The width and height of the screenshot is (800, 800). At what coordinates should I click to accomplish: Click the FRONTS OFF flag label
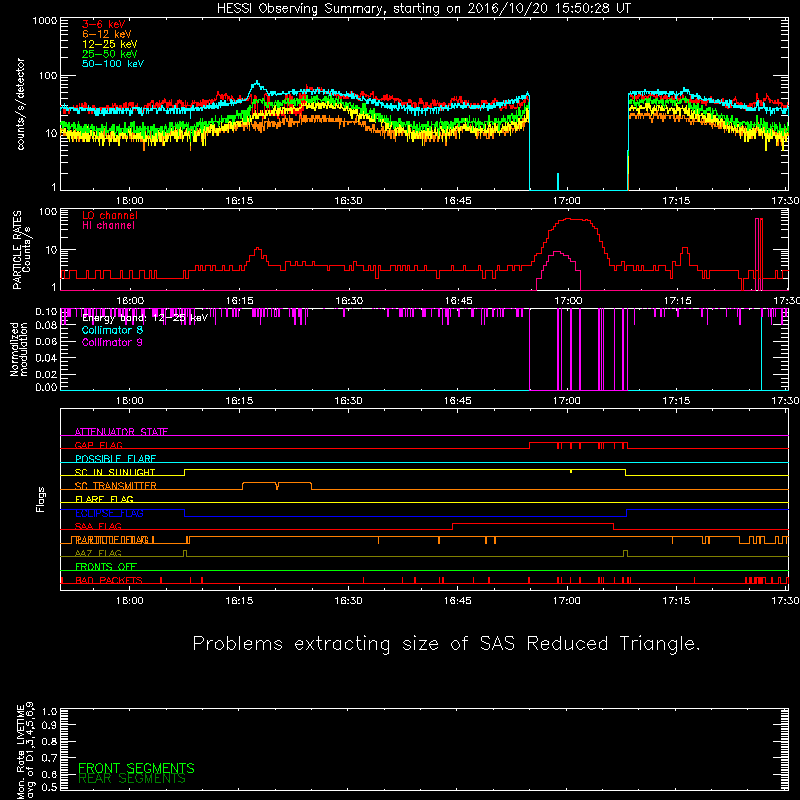106,567
